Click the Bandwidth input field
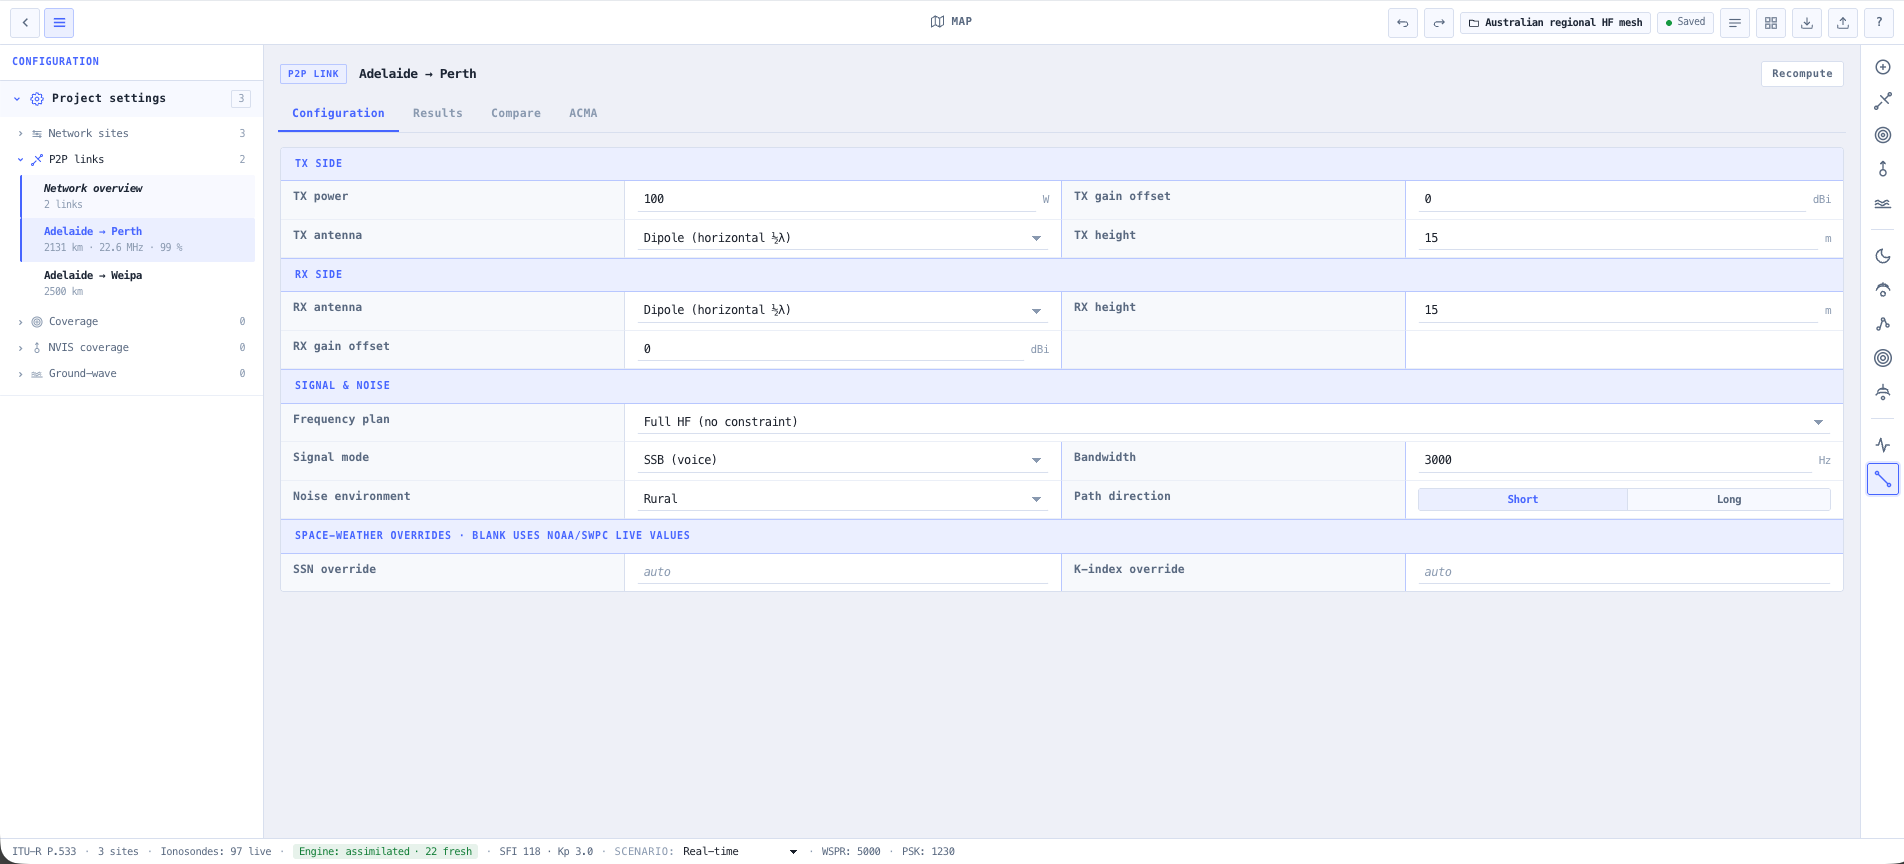This screenshot has width=1904, height=864. [x=1614, y=460]
